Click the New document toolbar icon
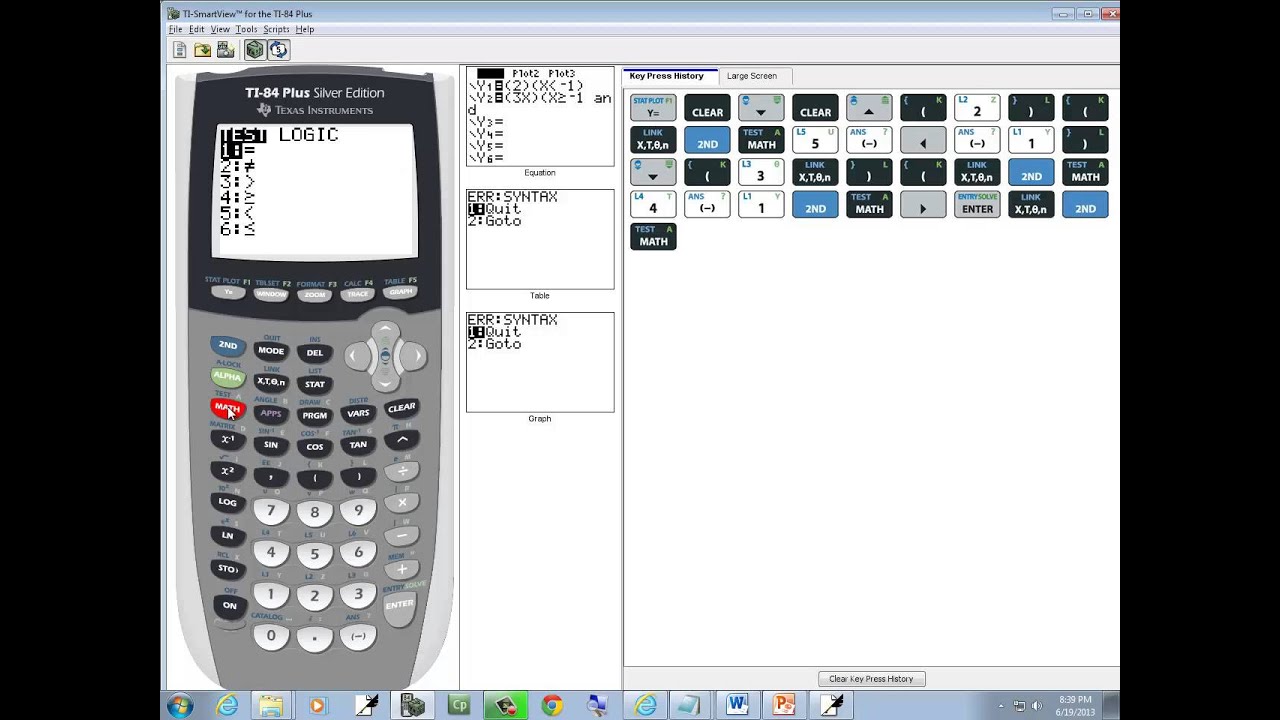The image size is (1280, 720). tap(180, 50)
